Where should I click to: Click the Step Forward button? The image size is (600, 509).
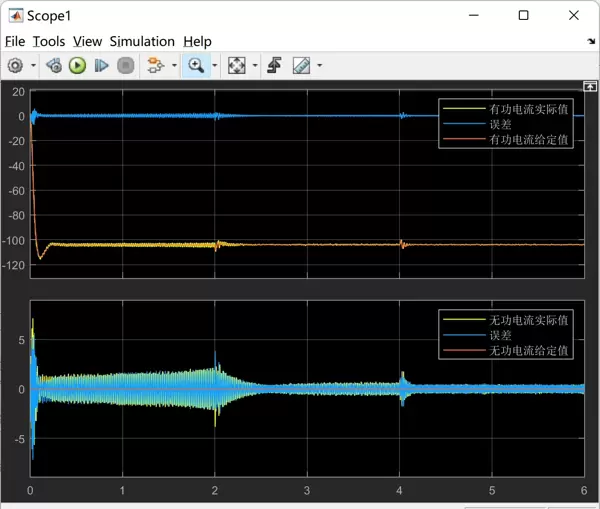pyautogui.click(x=101, y=65)
